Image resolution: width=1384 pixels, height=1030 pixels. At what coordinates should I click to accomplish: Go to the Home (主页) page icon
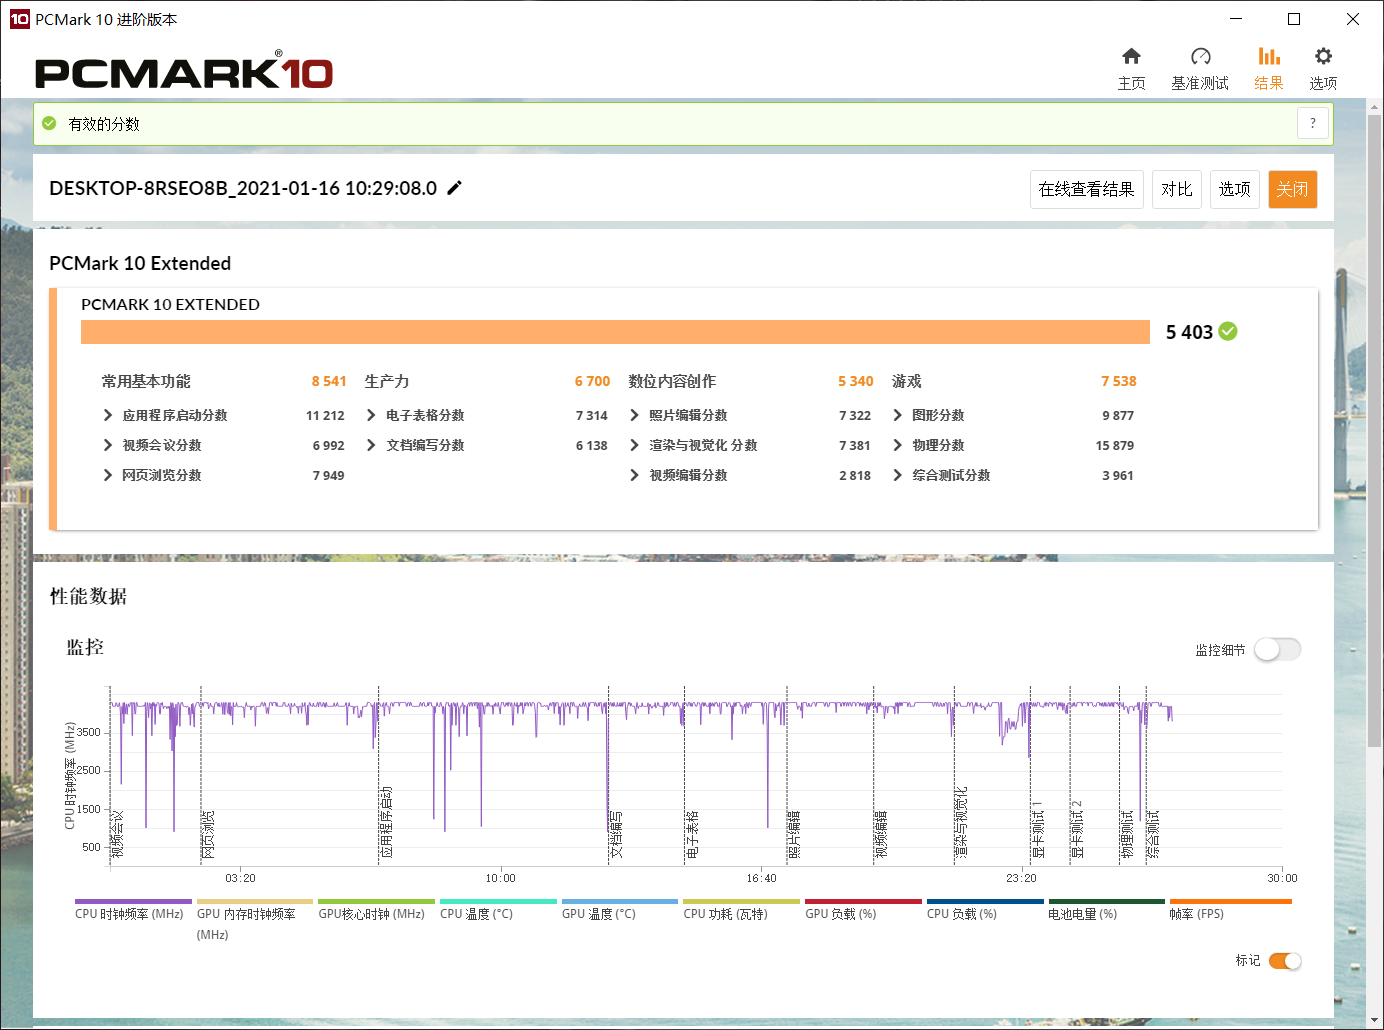[1131, 57]
